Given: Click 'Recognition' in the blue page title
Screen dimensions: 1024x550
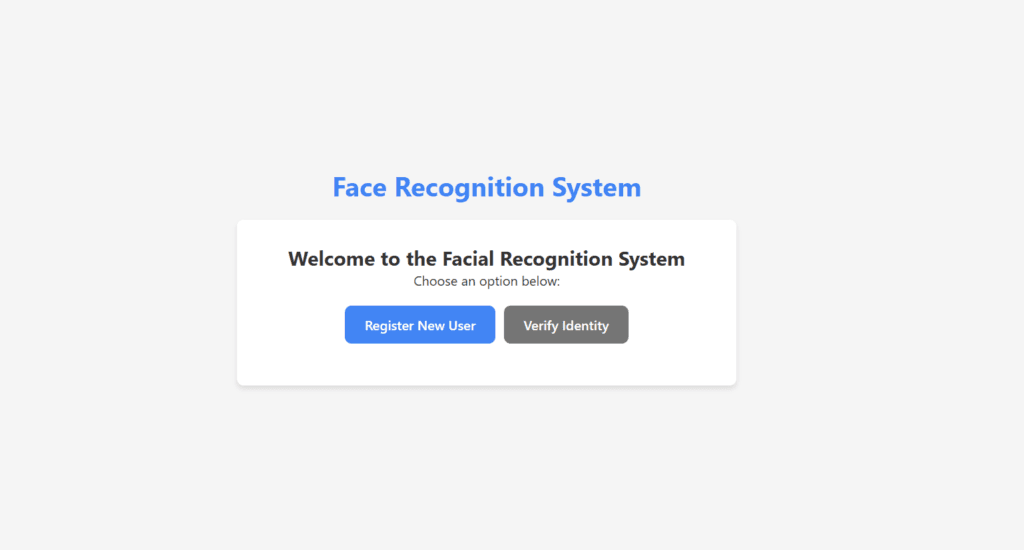Looking at the screenshot, I should (x=470, y=189).
